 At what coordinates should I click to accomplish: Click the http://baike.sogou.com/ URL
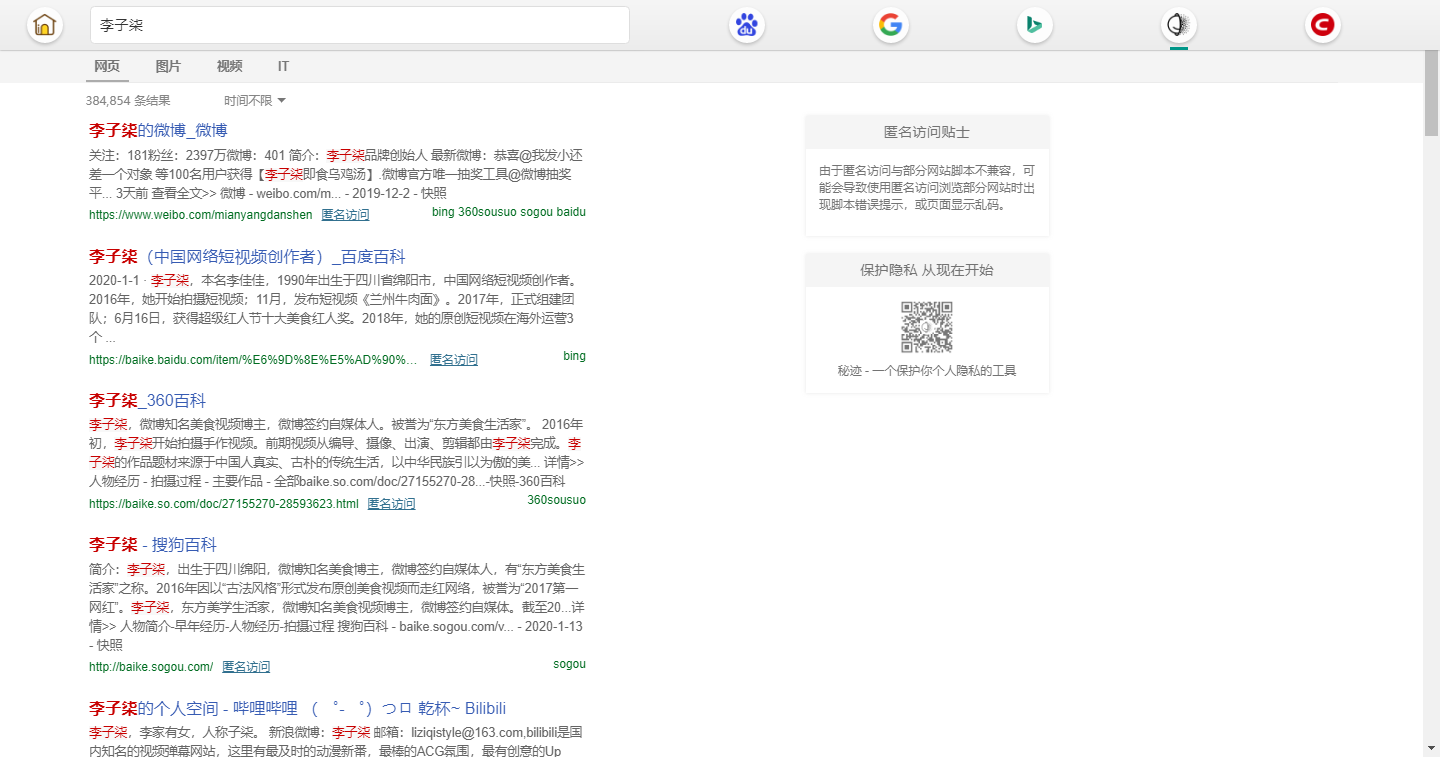151,667
